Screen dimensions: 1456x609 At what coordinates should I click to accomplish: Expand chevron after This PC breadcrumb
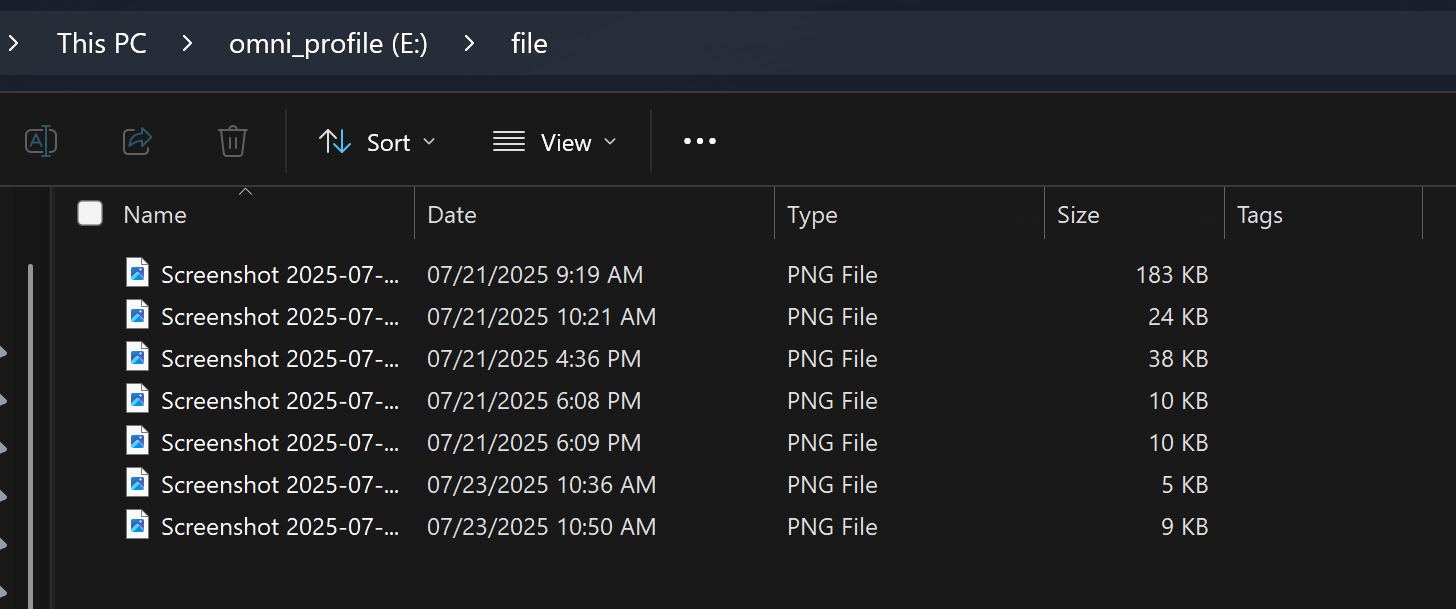(x=187, y=44)
